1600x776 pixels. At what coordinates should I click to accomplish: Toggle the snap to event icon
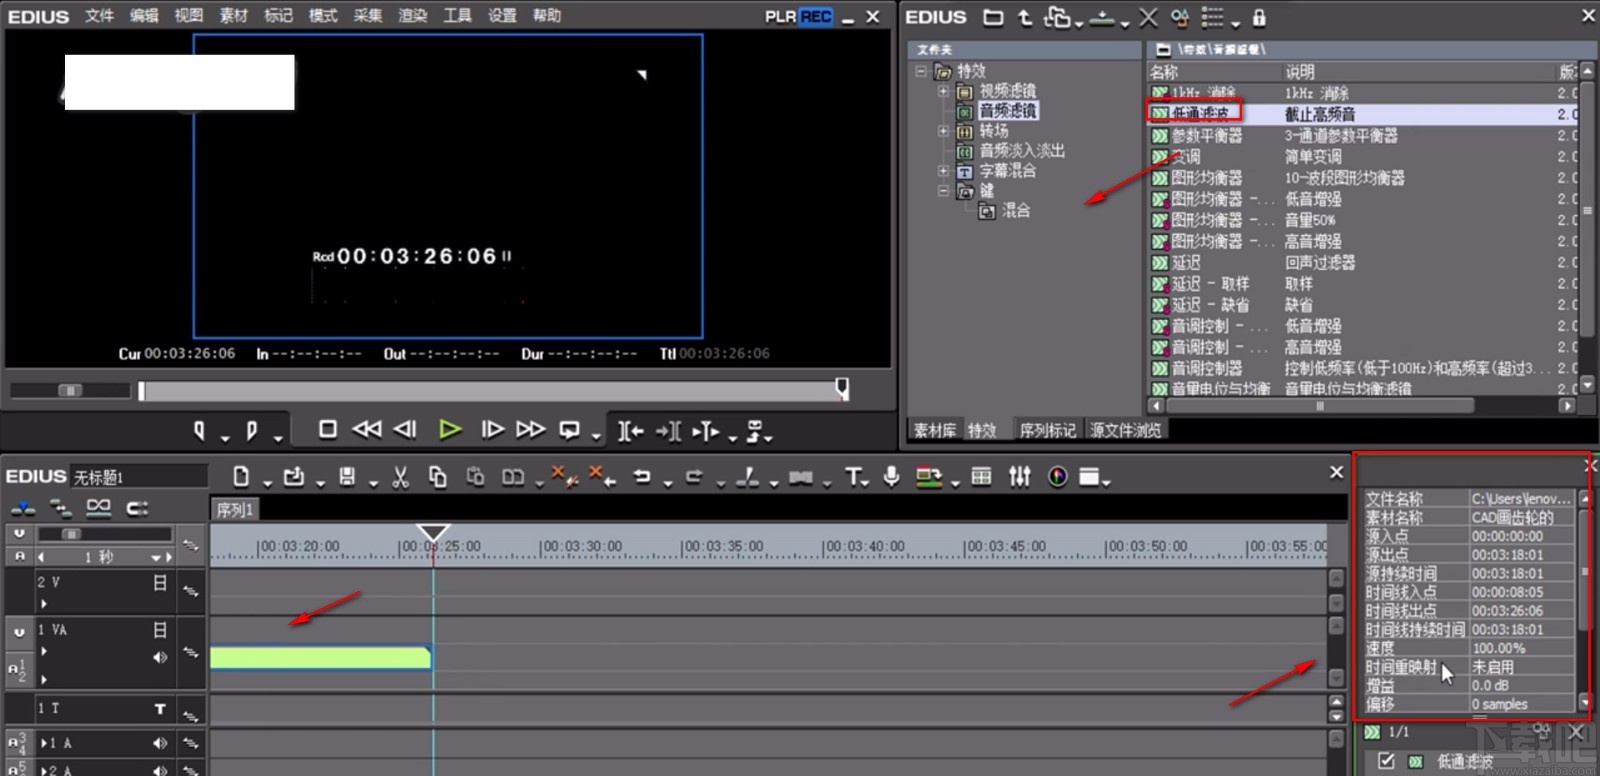tap(137, 508)
